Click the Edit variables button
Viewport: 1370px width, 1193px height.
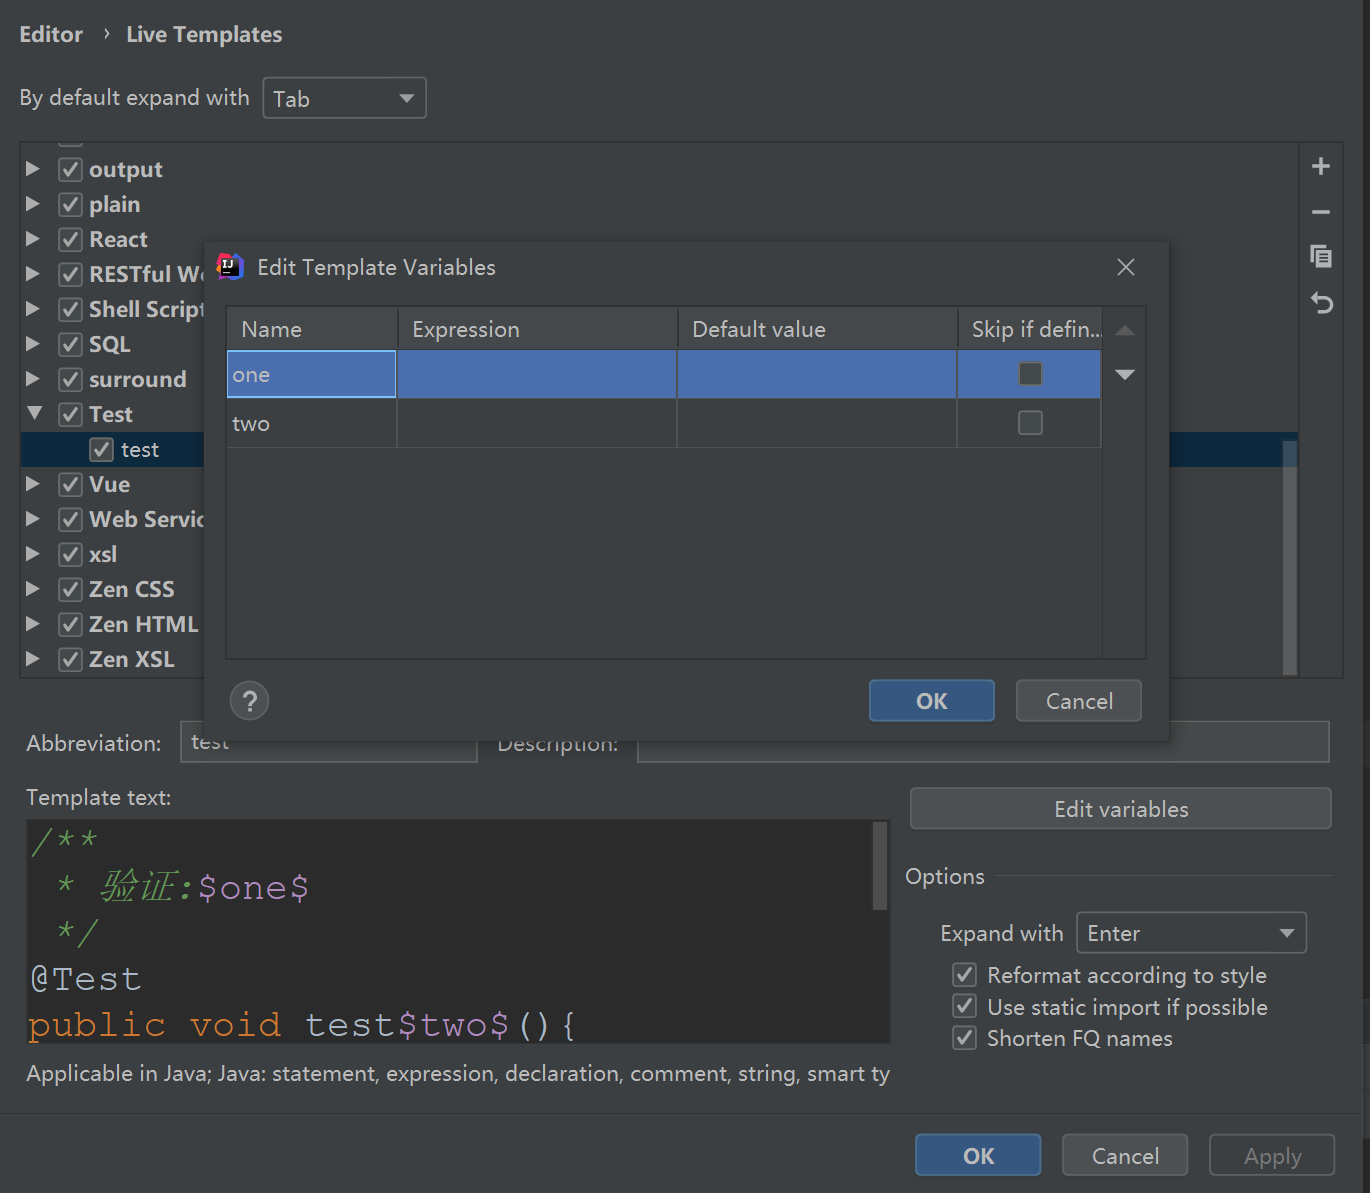click(x=1121, y=809)
